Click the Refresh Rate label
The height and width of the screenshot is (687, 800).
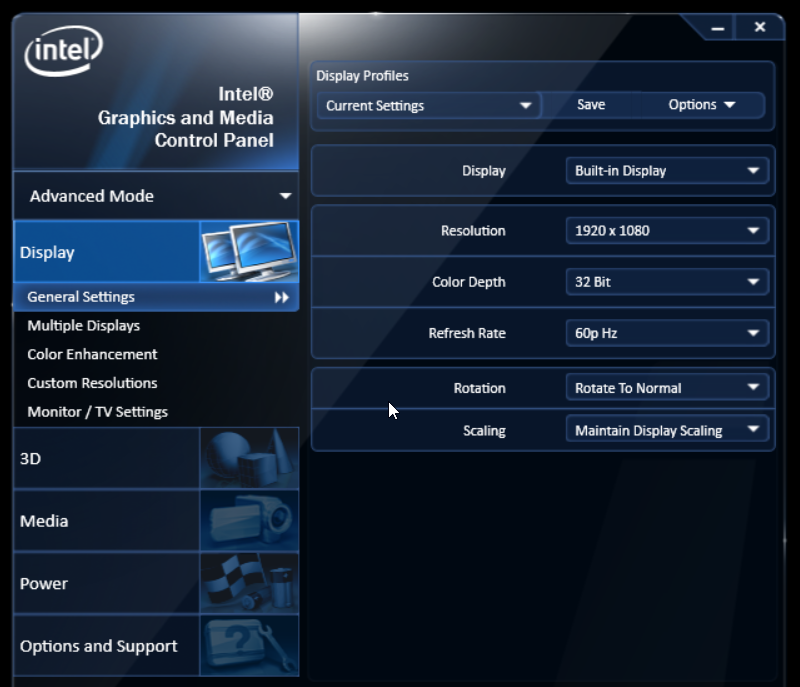pos(467,334)
